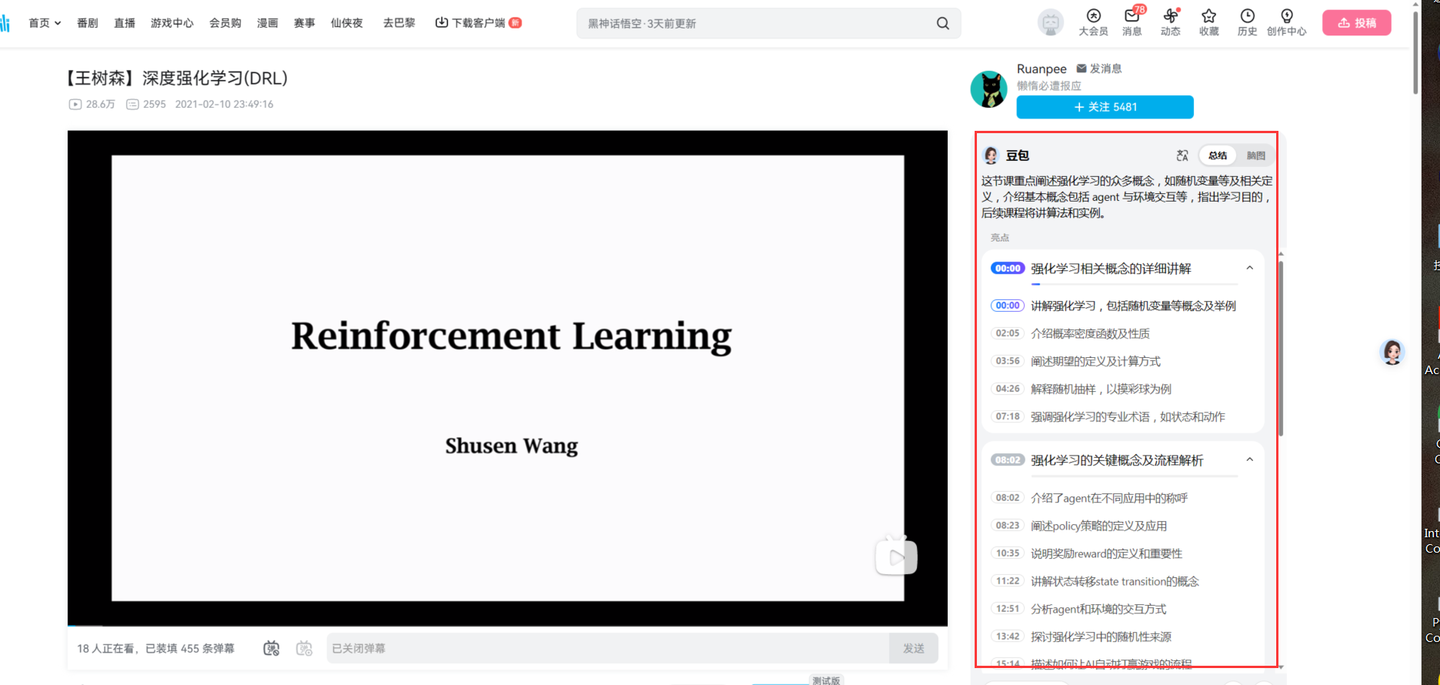Click 下载客户端 download link
Viewport: 1440px width, 685px height.
[478, 23]
